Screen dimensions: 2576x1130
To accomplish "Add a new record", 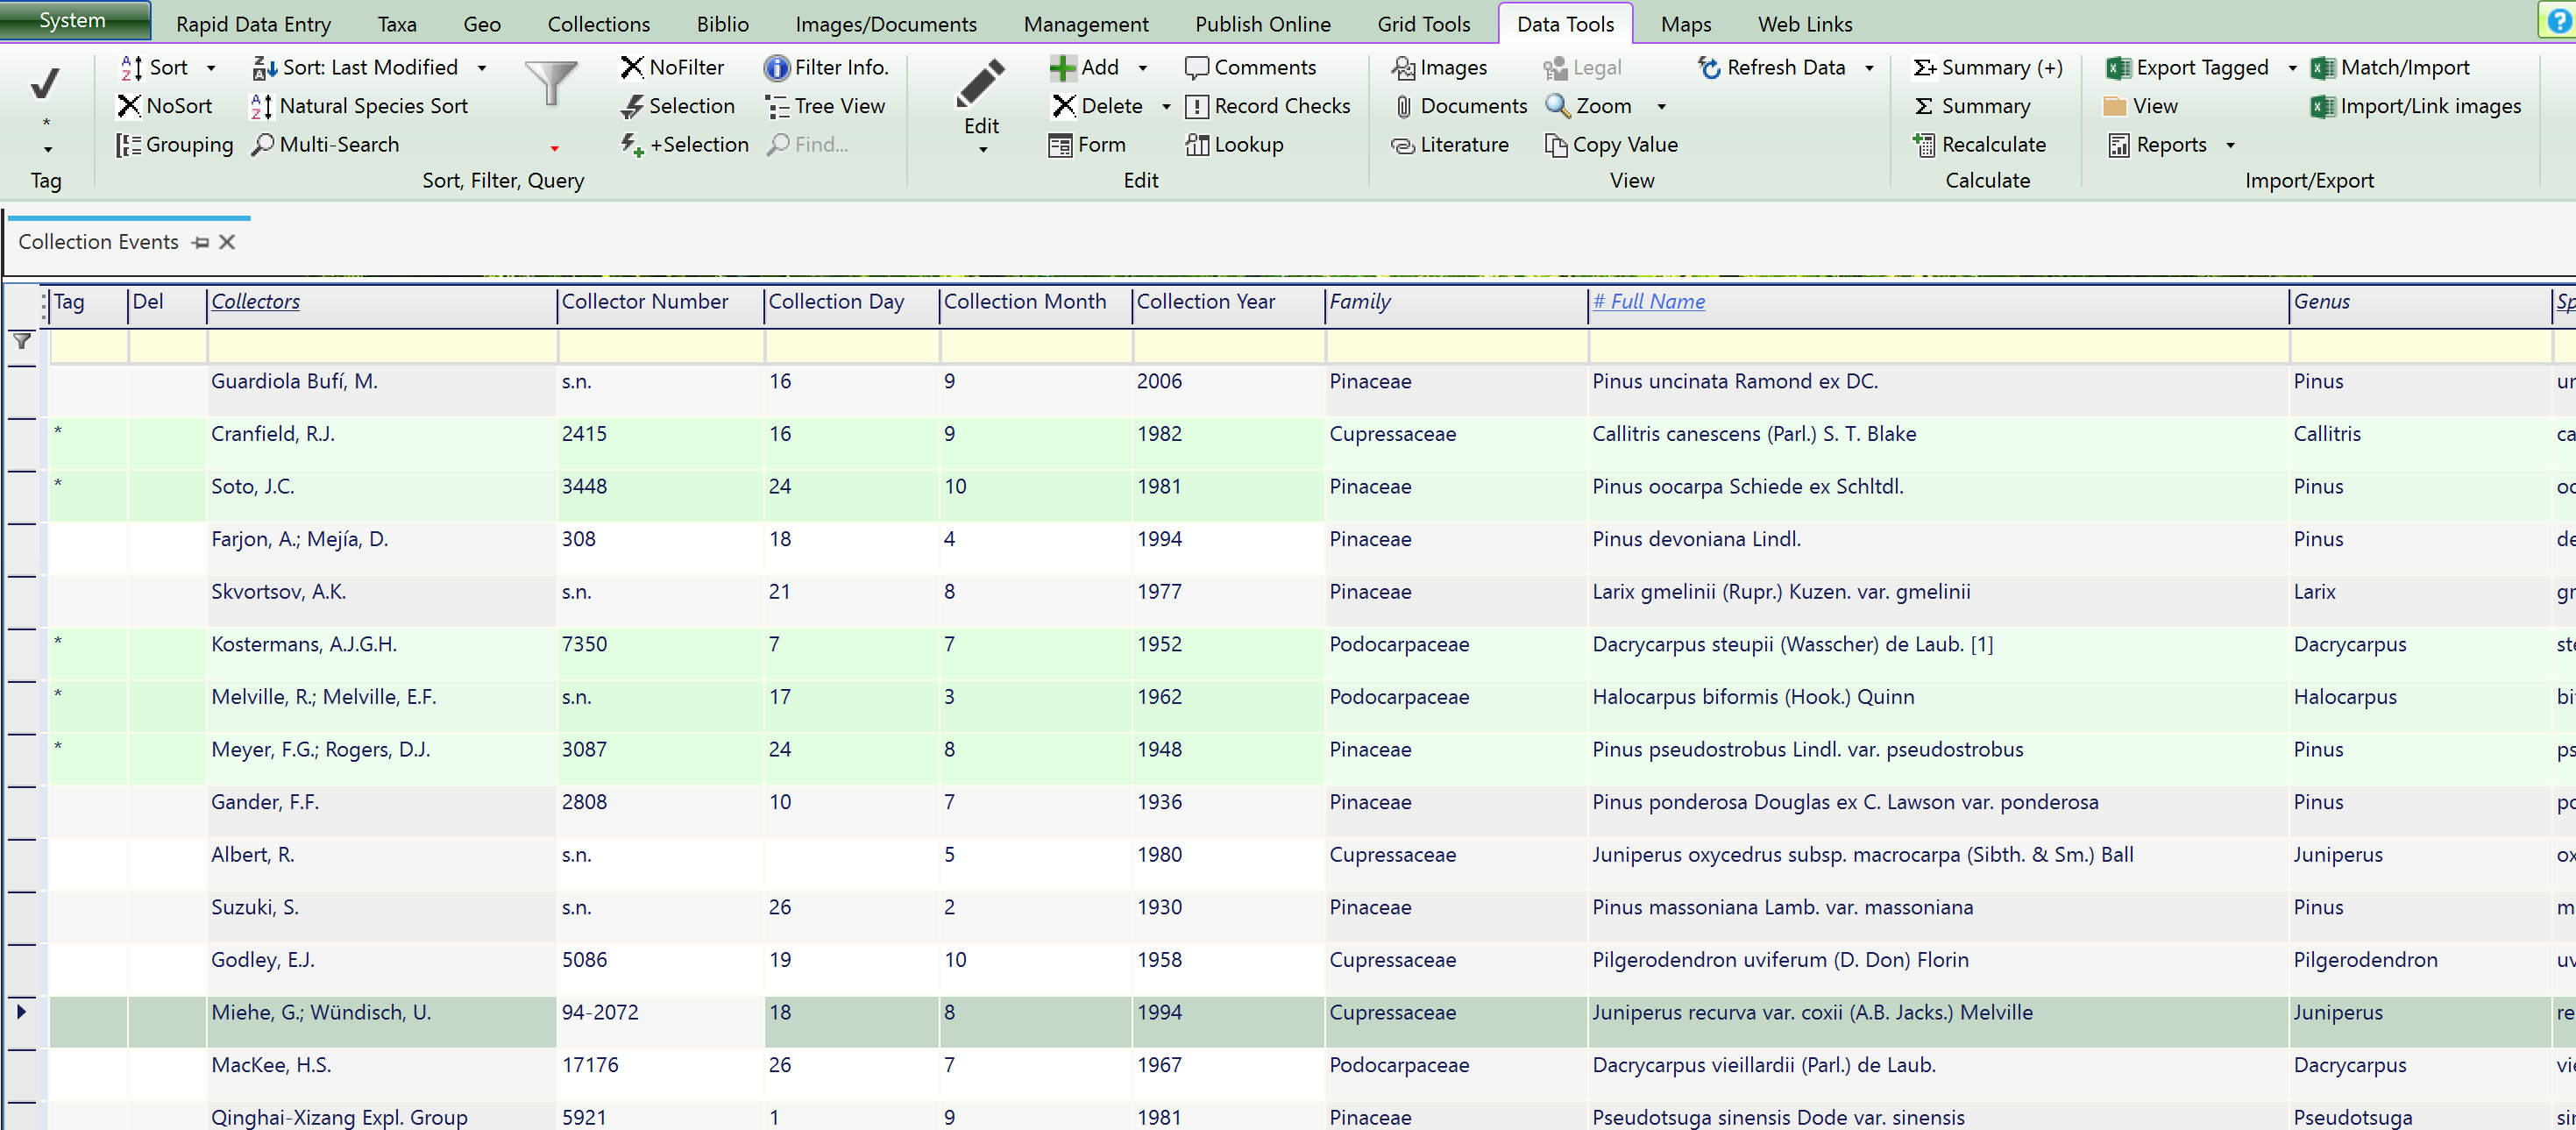I will [1084, 68].
